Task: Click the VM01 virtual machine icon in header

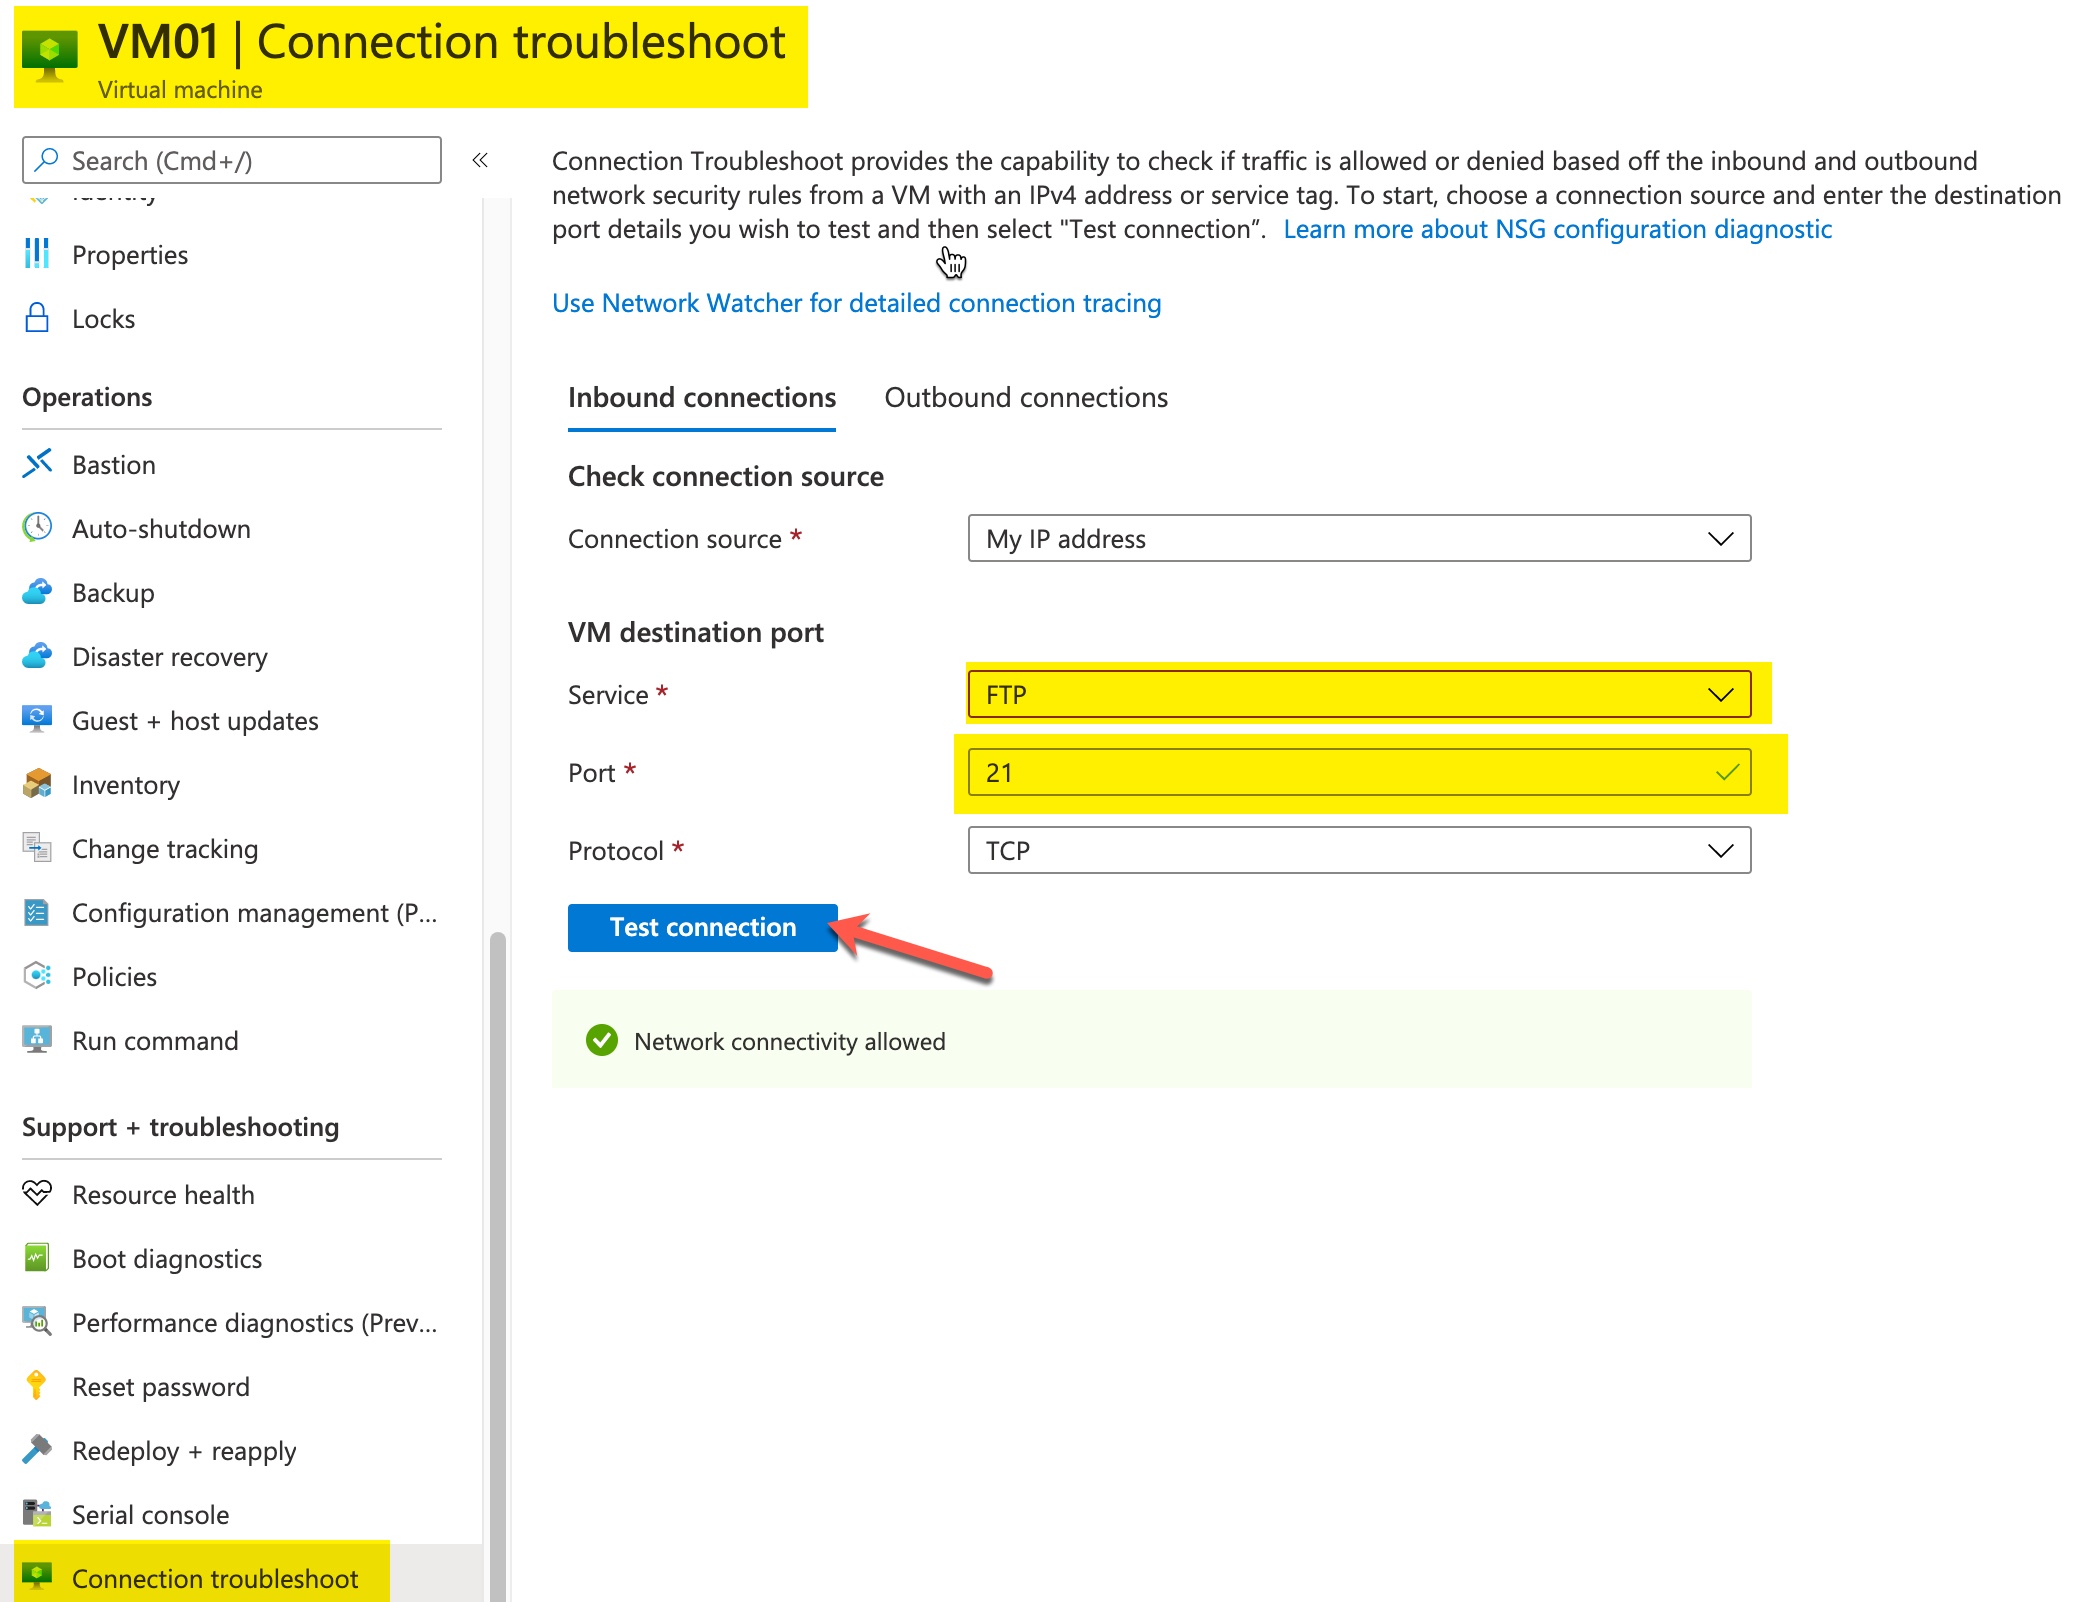Action: point(49,56)
